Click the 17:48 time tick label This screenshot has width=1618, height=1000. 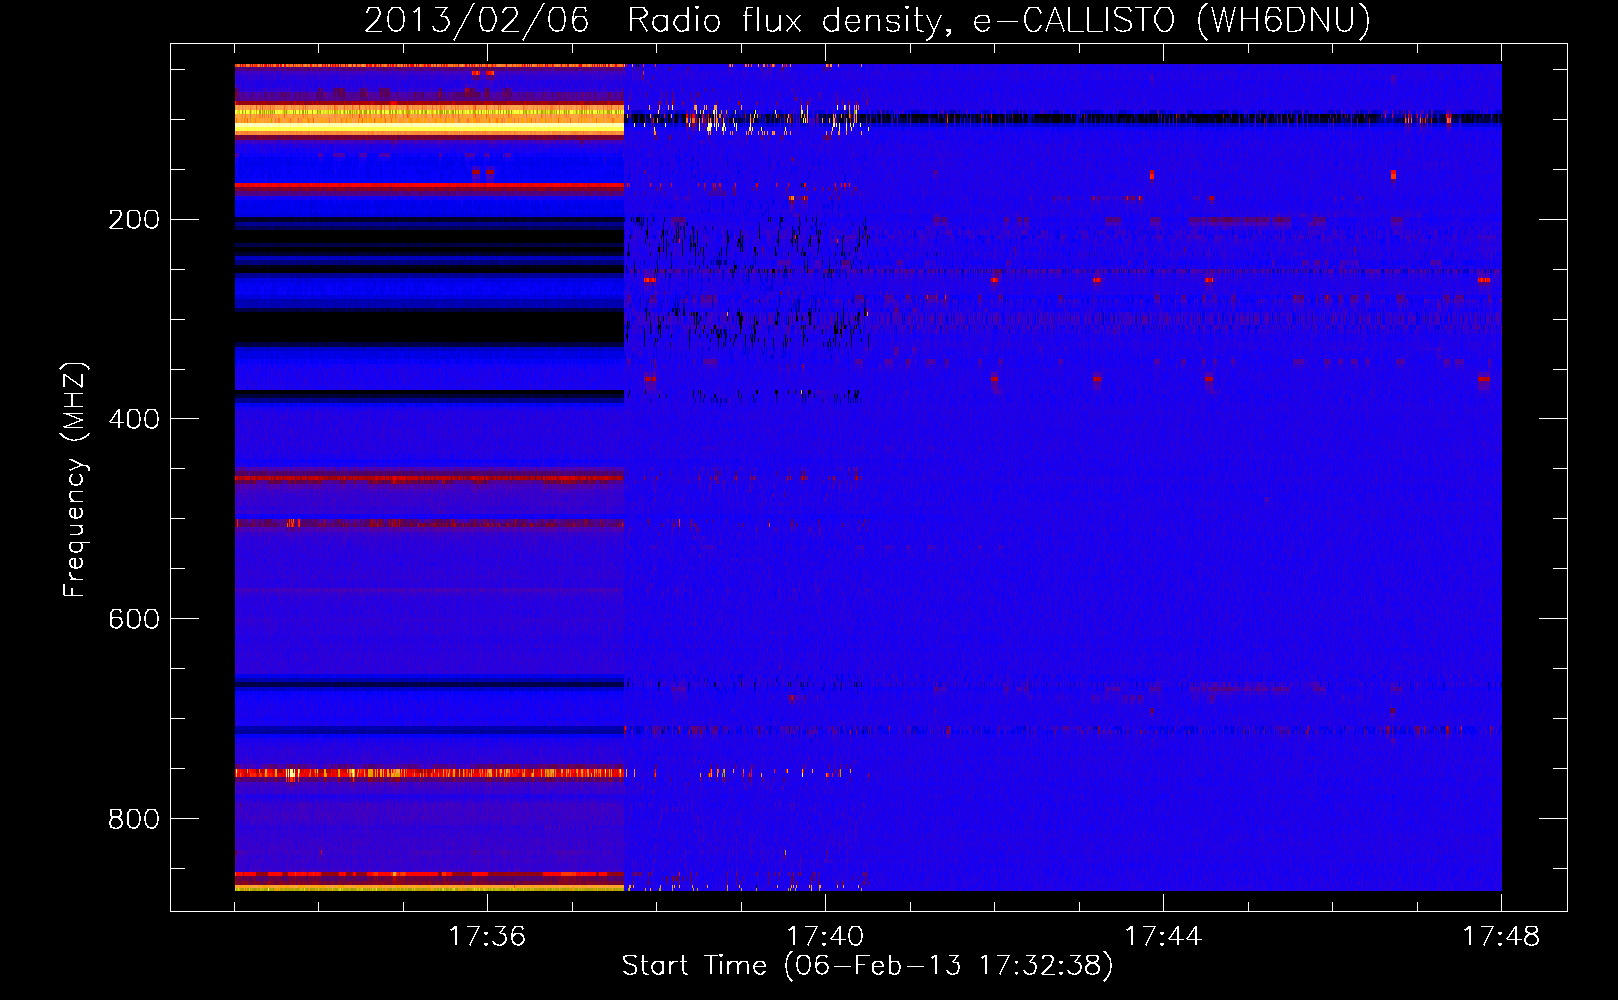tap(1501, 936)
